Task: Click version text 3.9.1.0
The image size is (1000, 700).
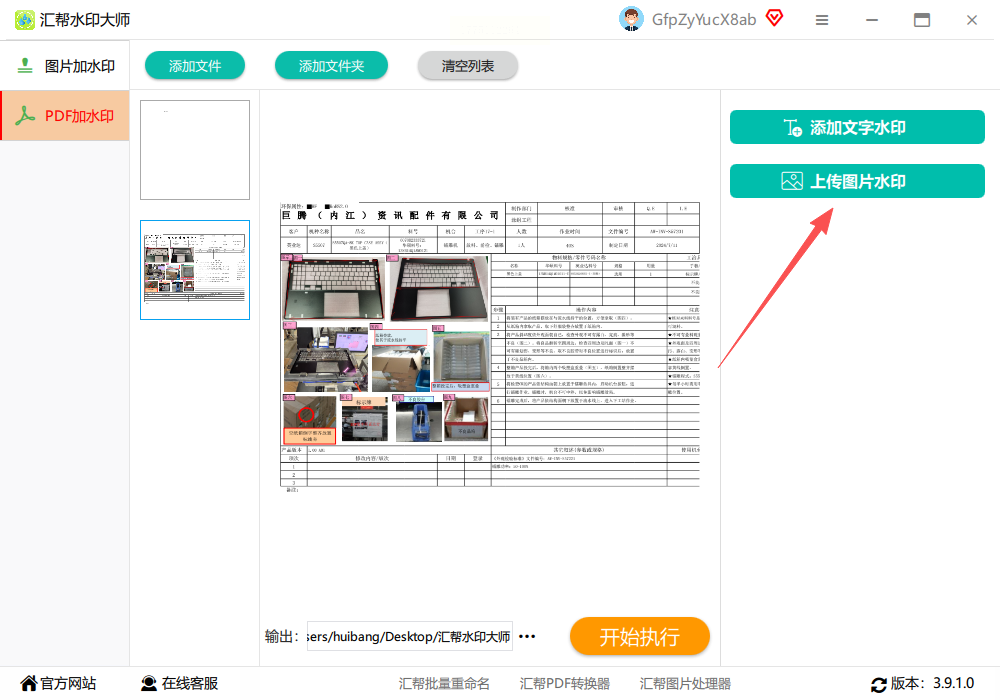Action: [x=953, y=683]
